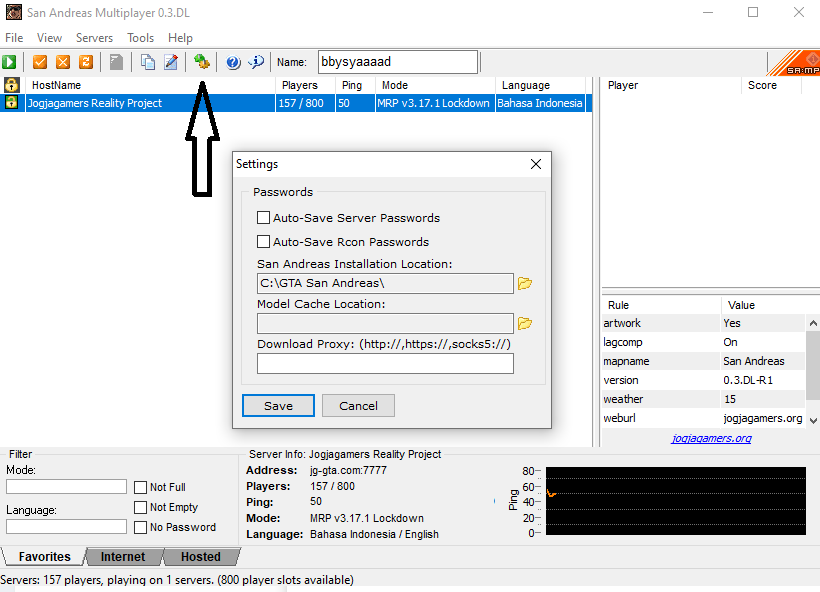Click the address 'jg-gta.com:7777'
This screenshot has height=592, width=820.
348,470
